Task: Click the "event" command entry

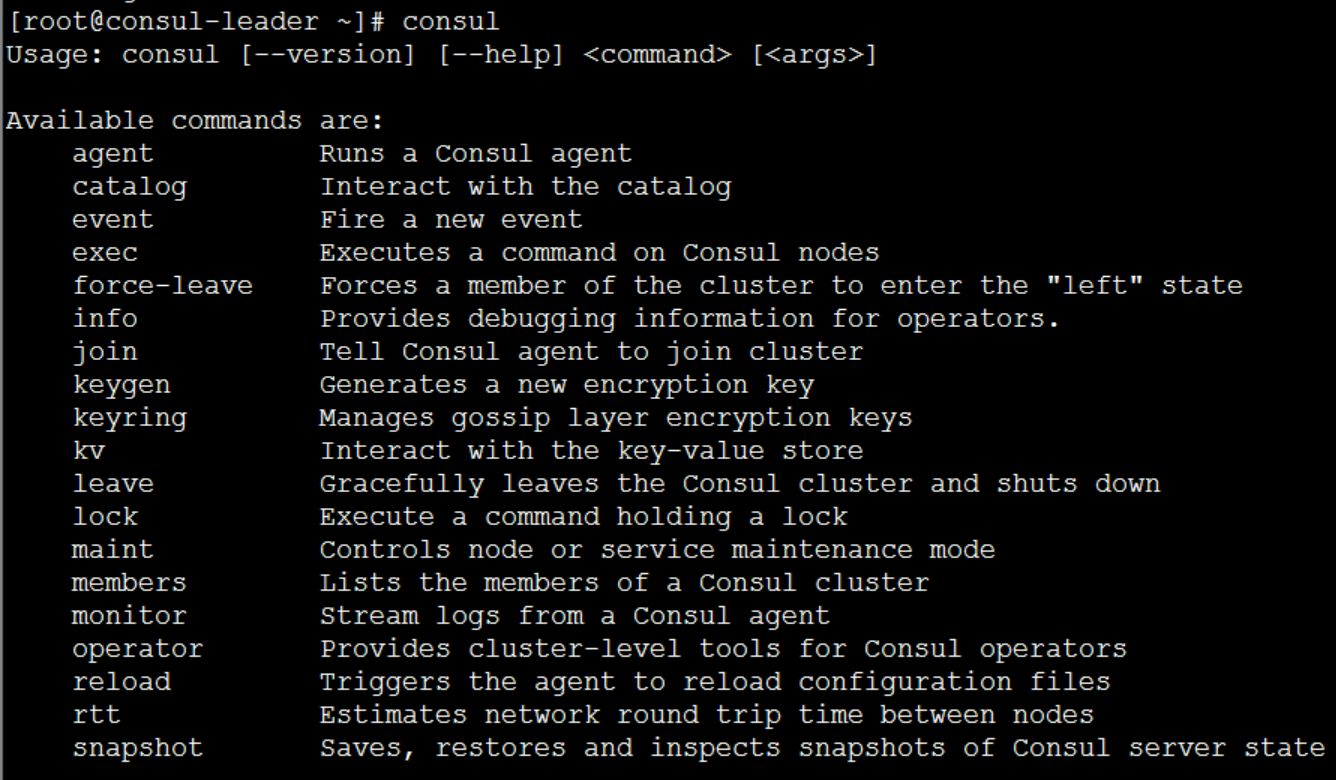Action: tap(113, 220)
